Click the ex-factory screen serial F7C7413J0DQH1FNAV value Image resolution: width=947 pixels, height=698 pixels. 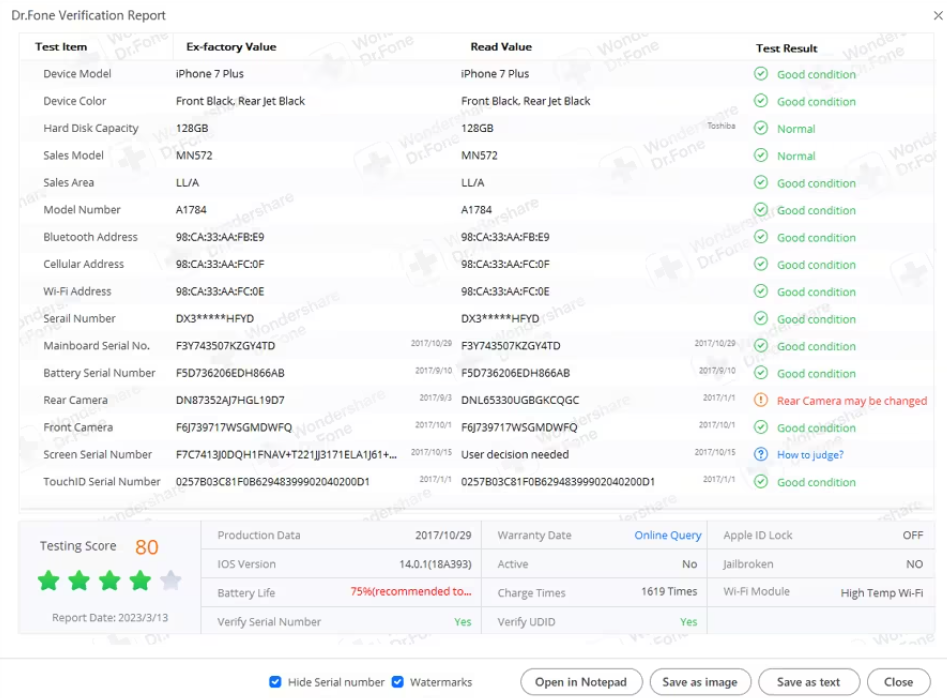click(x=286, y=454)
